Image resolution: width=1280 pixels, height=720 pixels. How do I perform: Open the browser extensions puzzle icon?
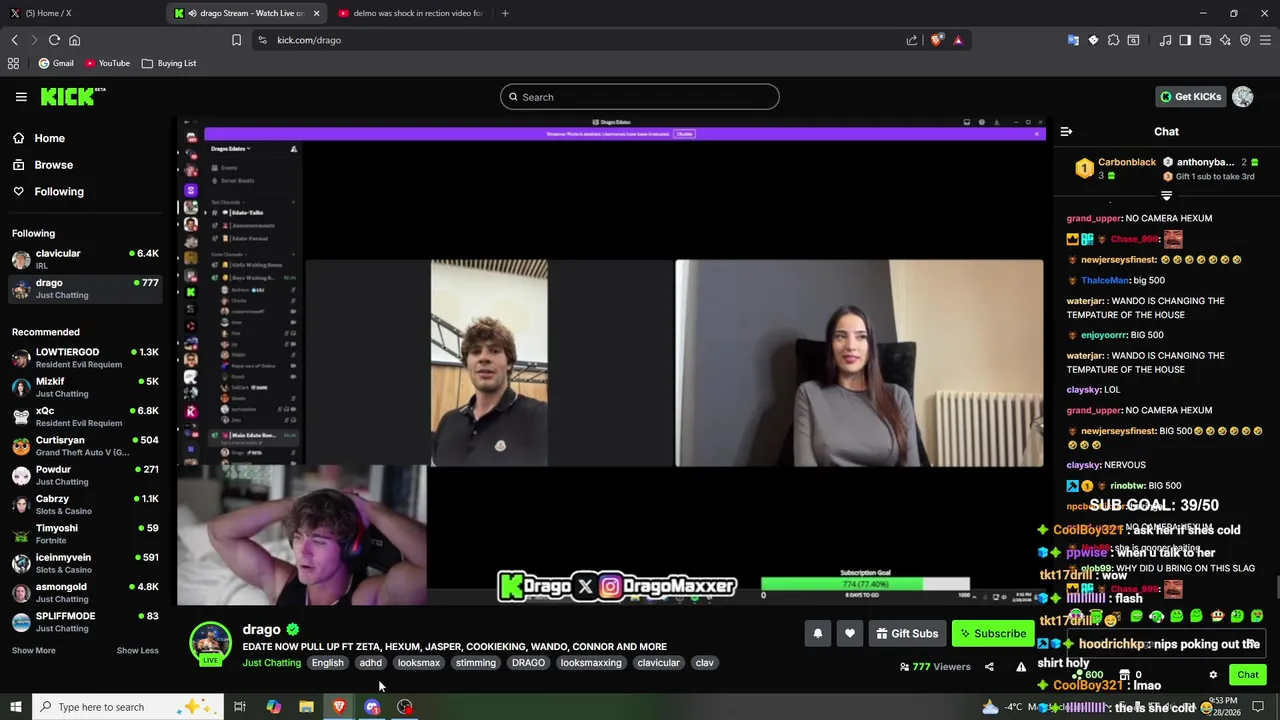click(1113, 40)
